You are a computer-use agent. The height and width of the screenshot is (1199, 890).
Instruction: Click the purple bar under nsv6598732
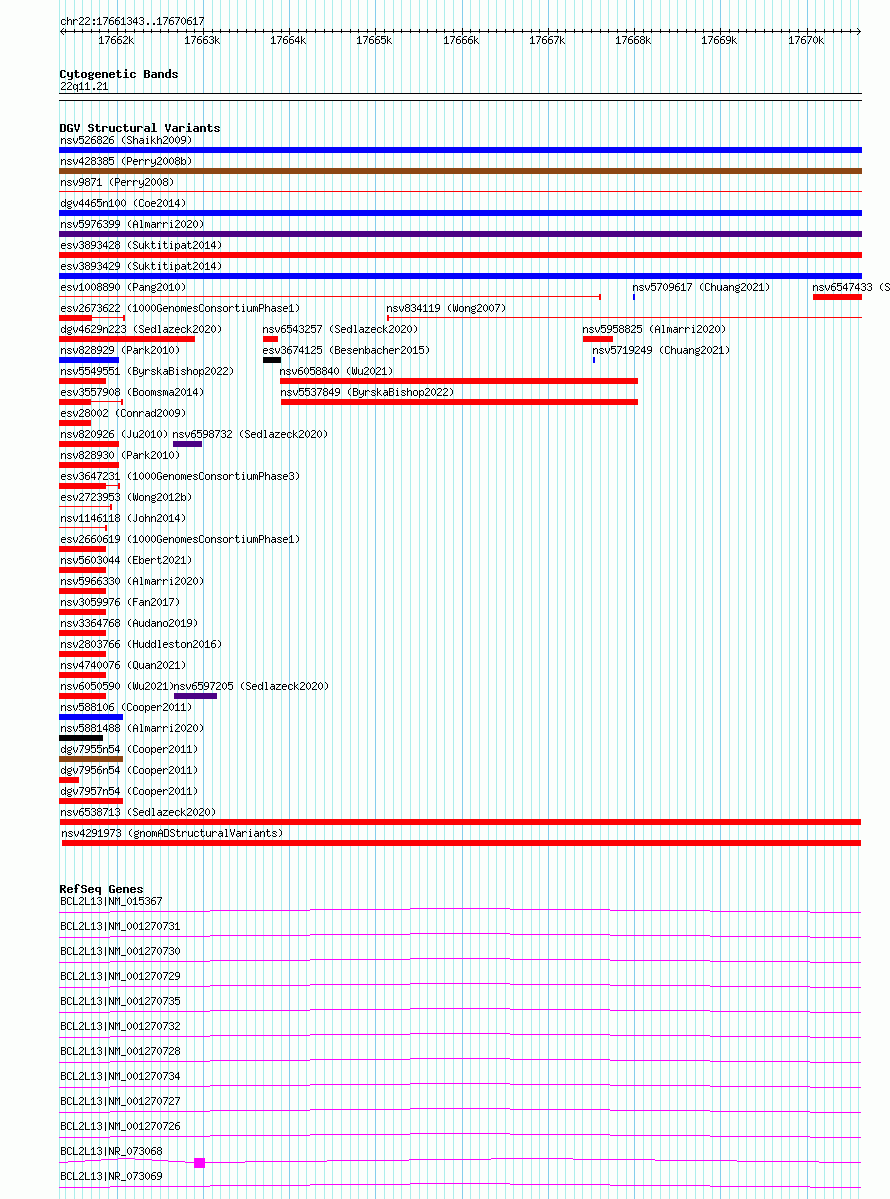tap(187, 444)
